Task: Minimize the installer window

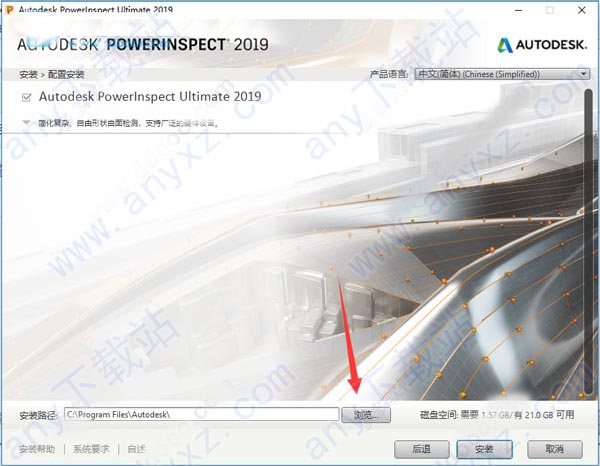Action: click(x=518, y=10)
